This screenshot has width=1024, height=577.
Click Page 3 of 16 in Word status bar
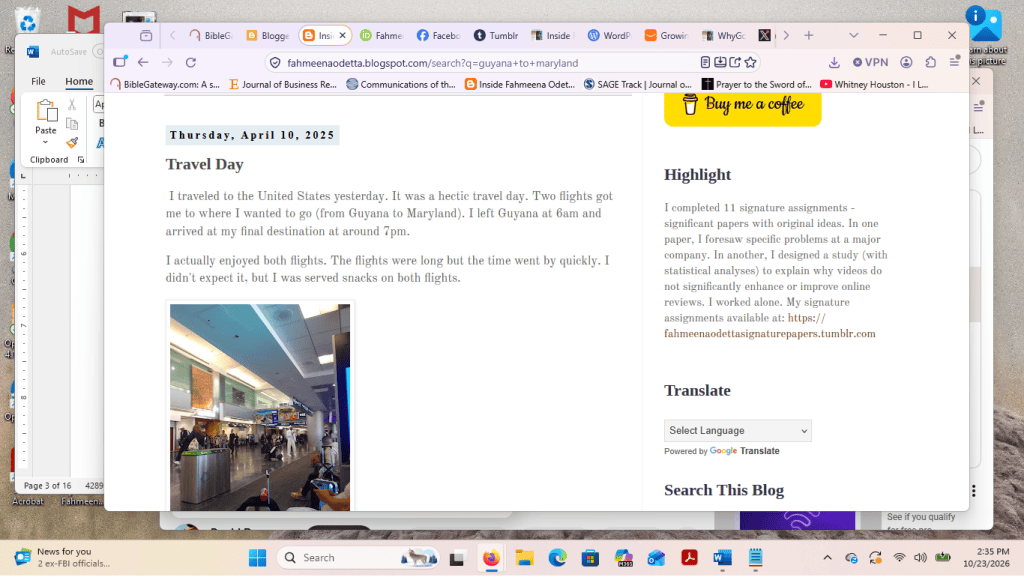point(48,486)
